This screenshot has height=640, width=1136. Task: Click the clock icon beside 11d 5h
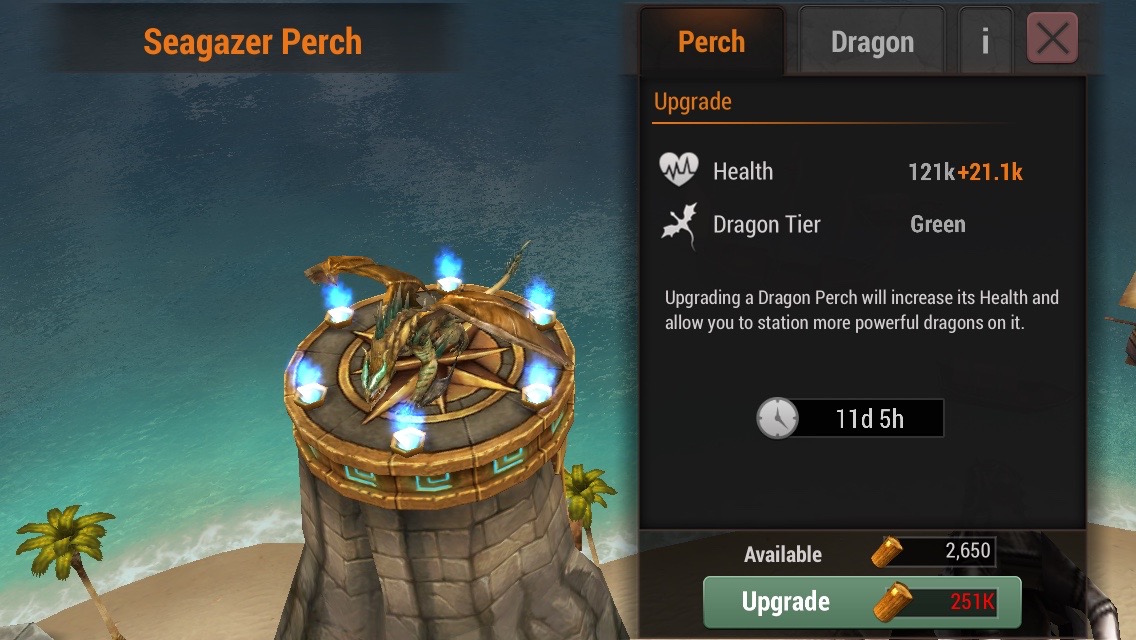pos(777,418)
